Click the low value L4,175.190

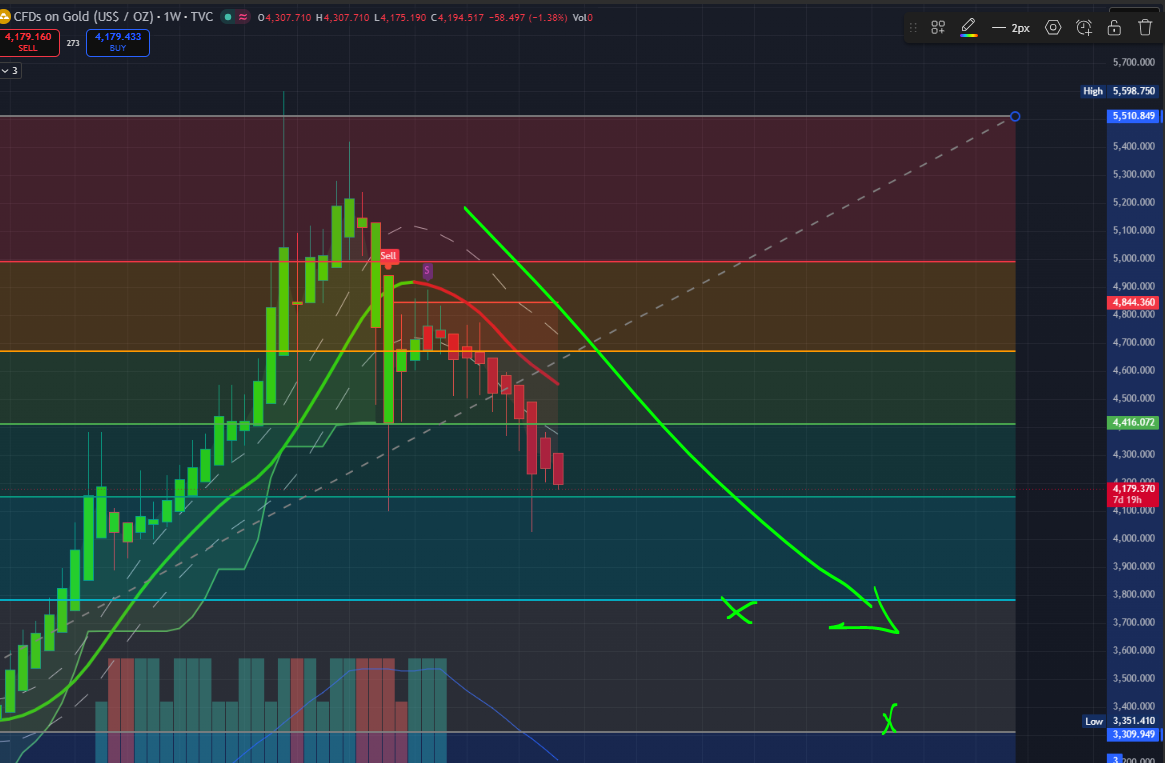tap(400, 17)
